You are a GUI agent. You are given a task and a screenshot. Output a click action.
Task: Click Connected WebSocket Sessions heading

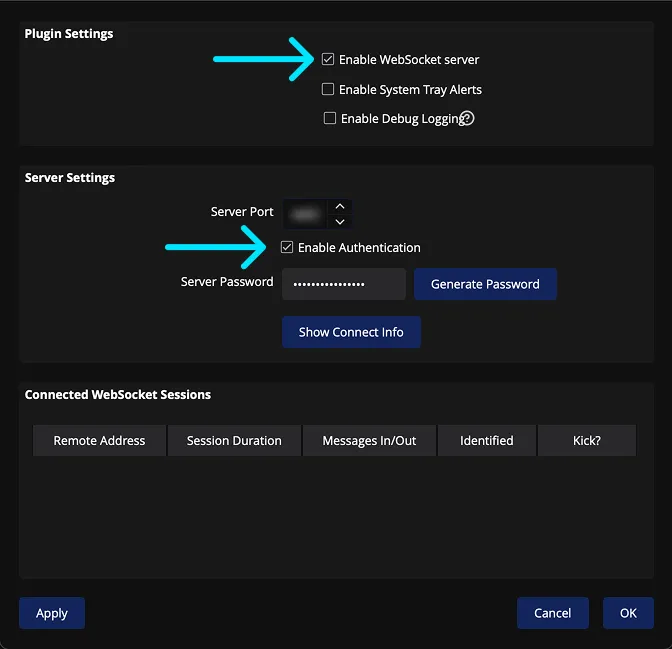click(117, 394)
